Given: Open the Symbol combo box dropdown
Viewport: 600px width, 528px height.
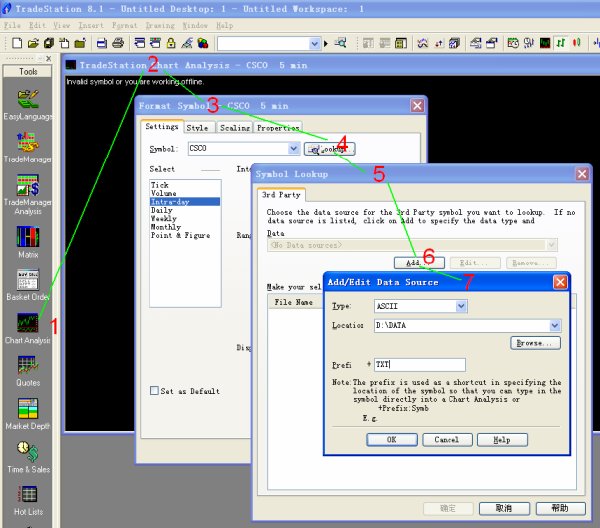Looking at the screenshot, I should [x=293, y=148].
